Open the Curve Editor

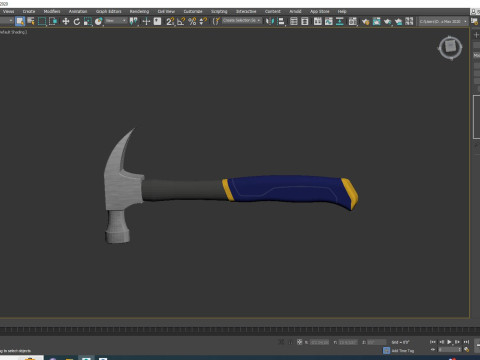click(329, 21)
